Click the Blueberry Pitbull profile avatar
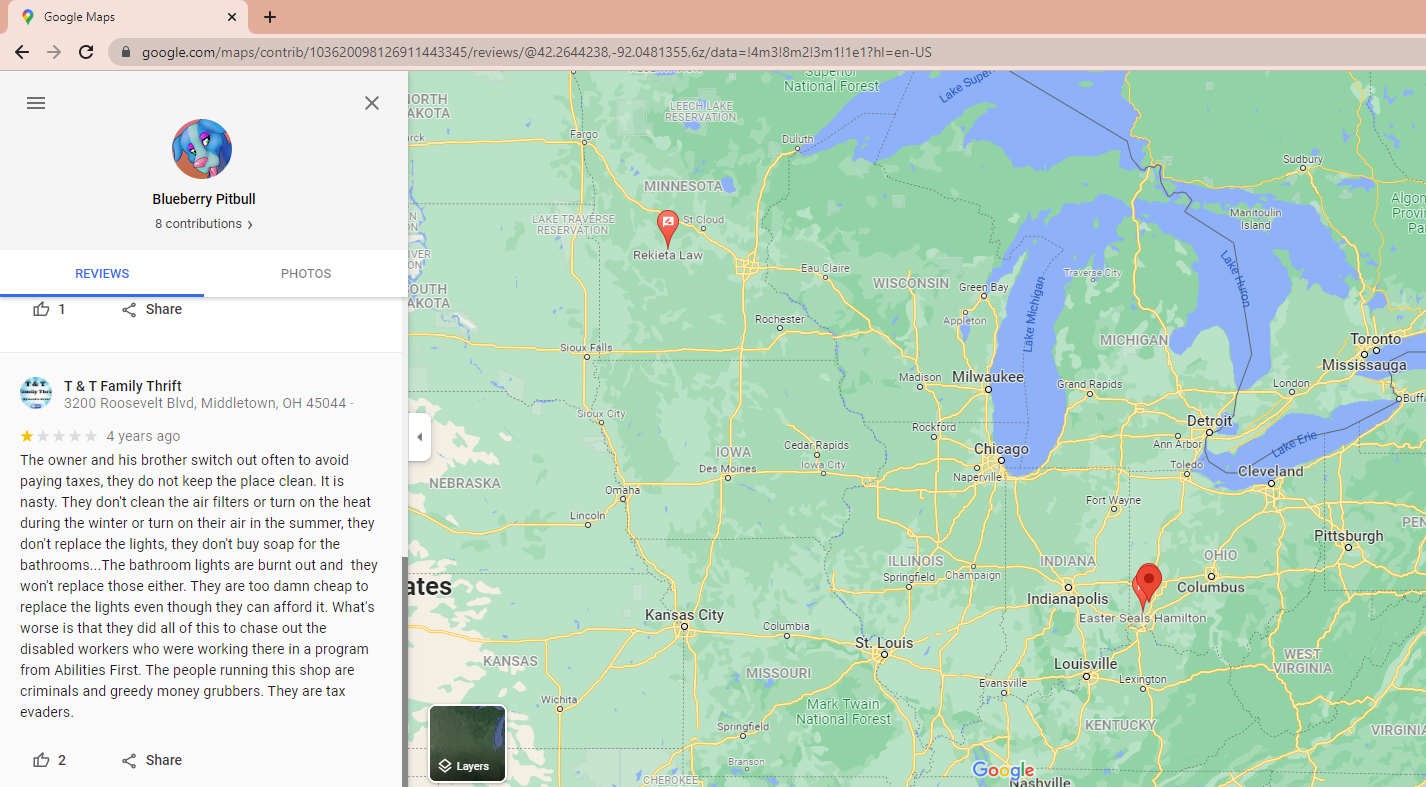 pos(202,149)
